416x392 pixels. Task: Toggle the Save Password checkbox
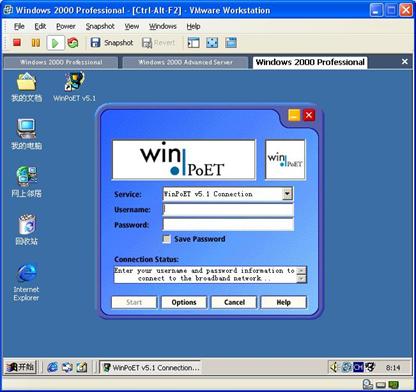point(166,239)
